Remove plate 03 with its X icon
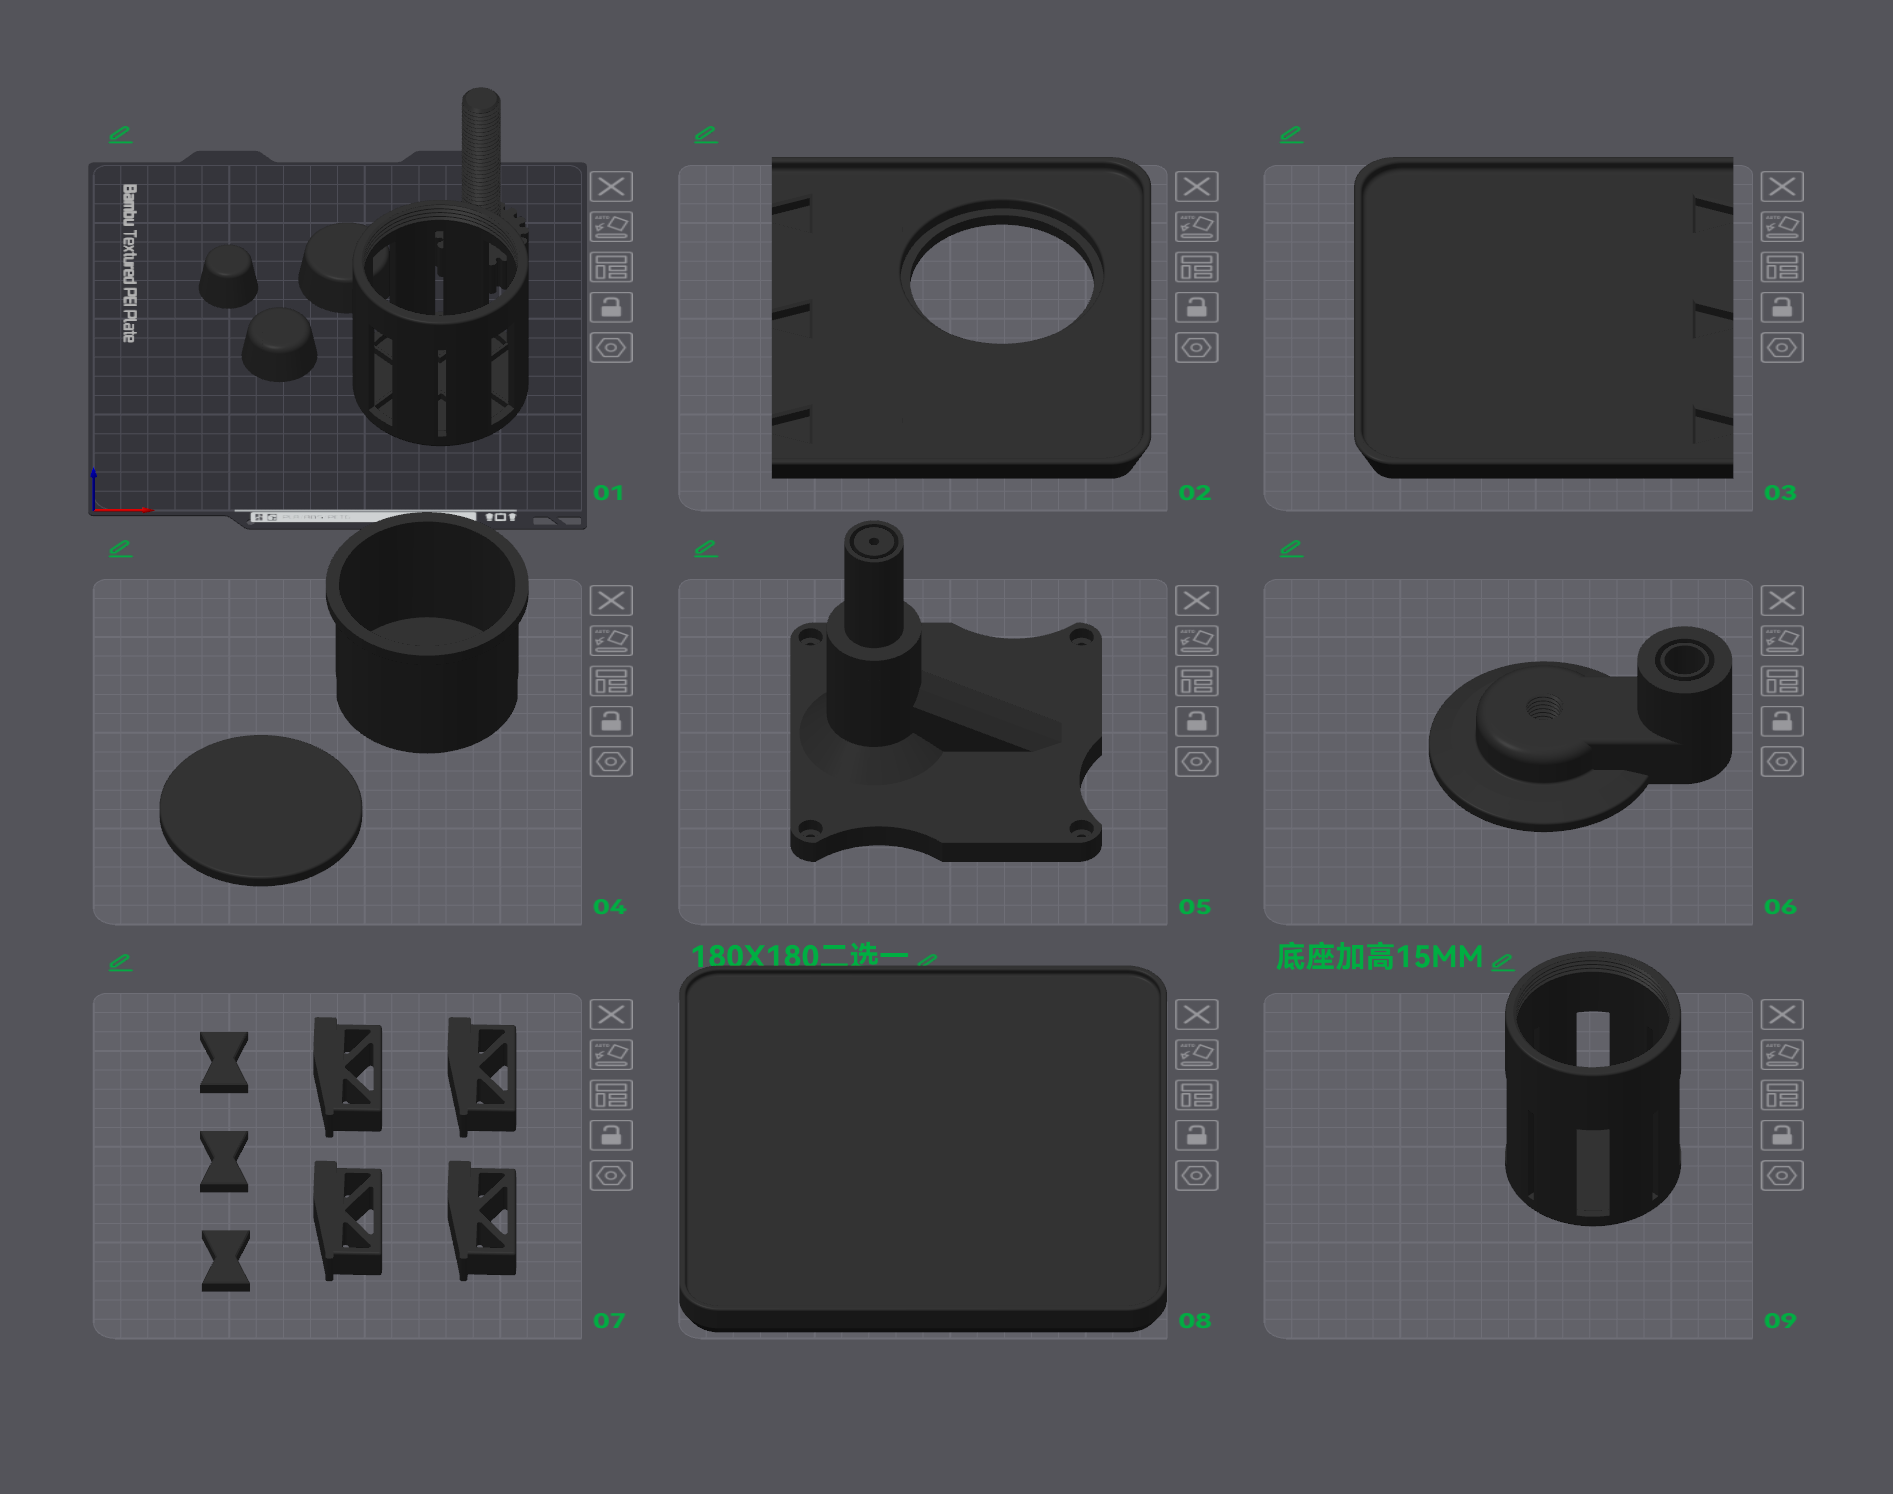This screenshot has height=1494, width=1893. [1782, 187]
